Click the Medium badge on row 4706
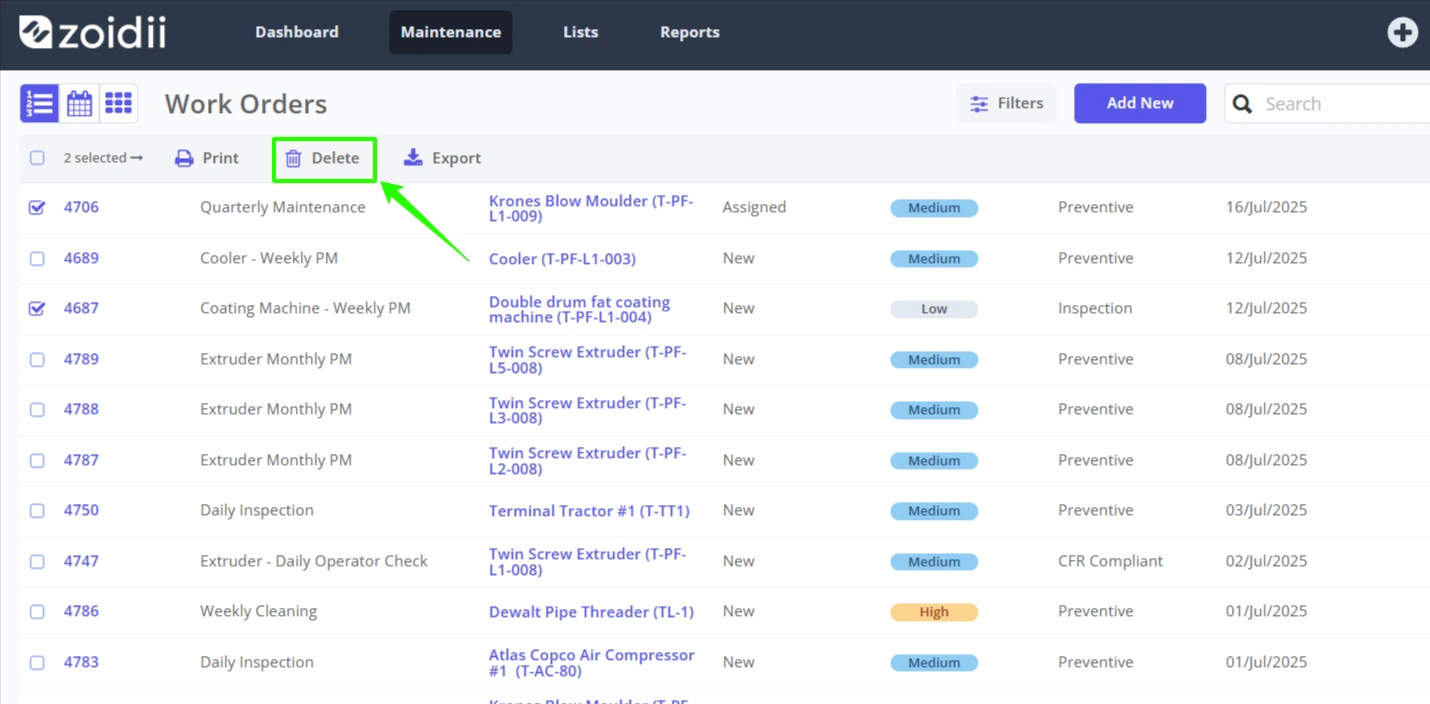 (x=934, y=208)
